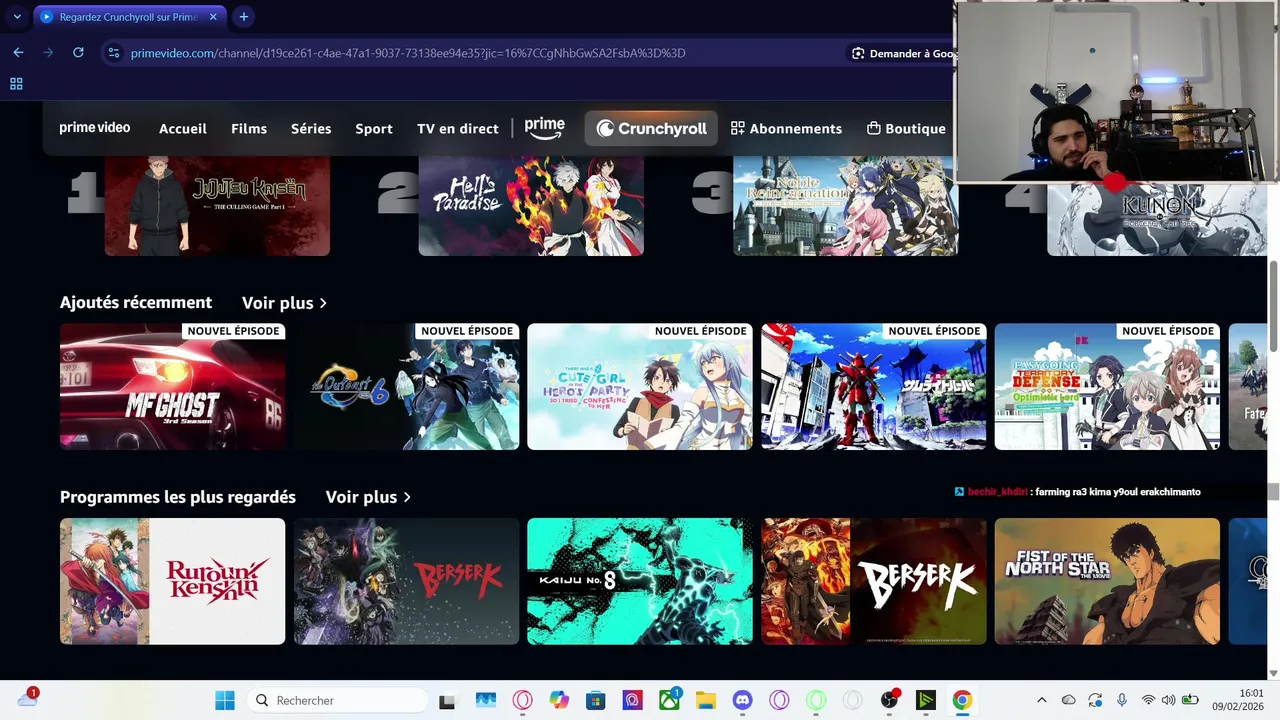This screenshot has width=1280, height=720.
Task: Click the browser back arrow
Action: pyautogui.click(x=18, y=53)
